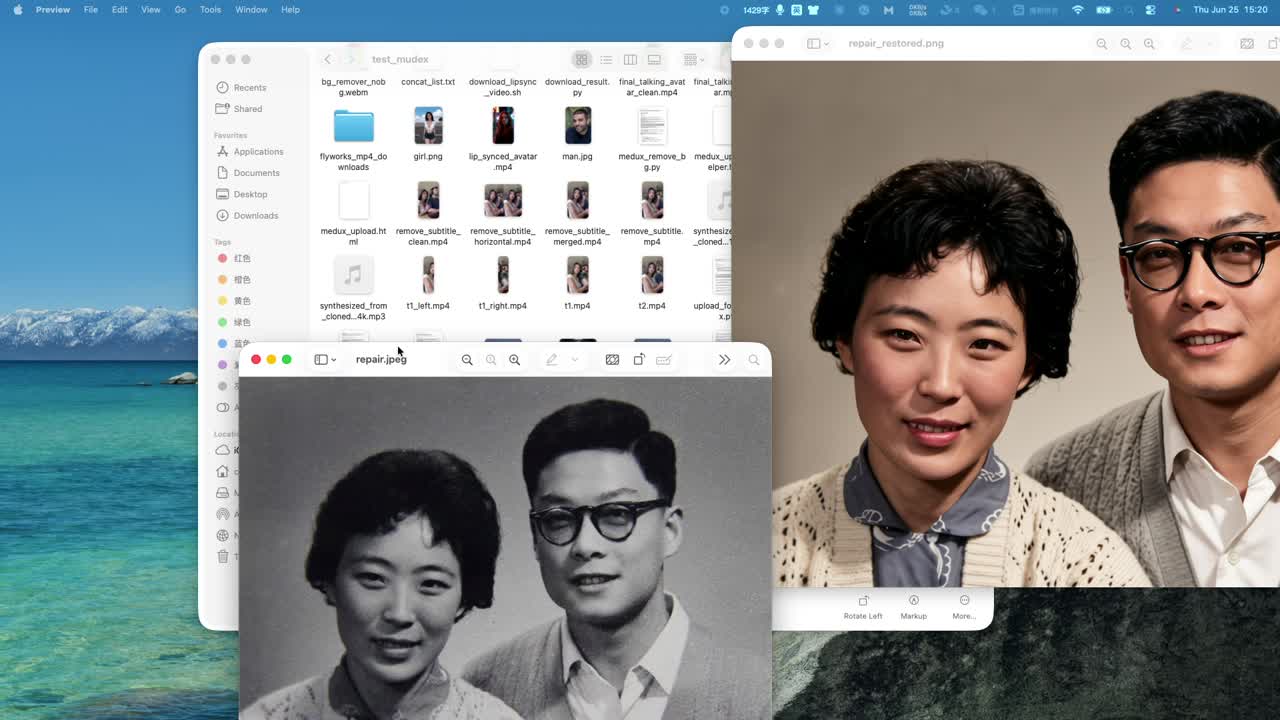Open Applications in Finder sidebar

250,152
